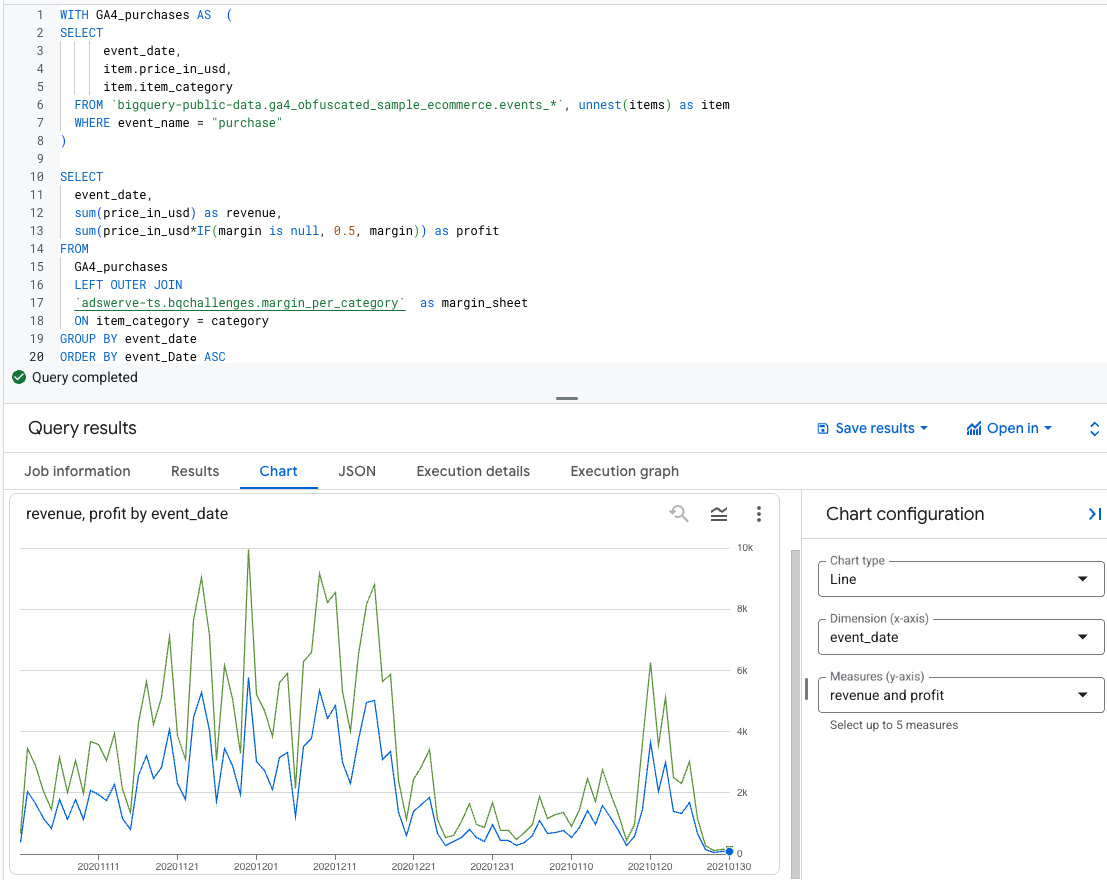Open the Execution details tab

[473, 471]
